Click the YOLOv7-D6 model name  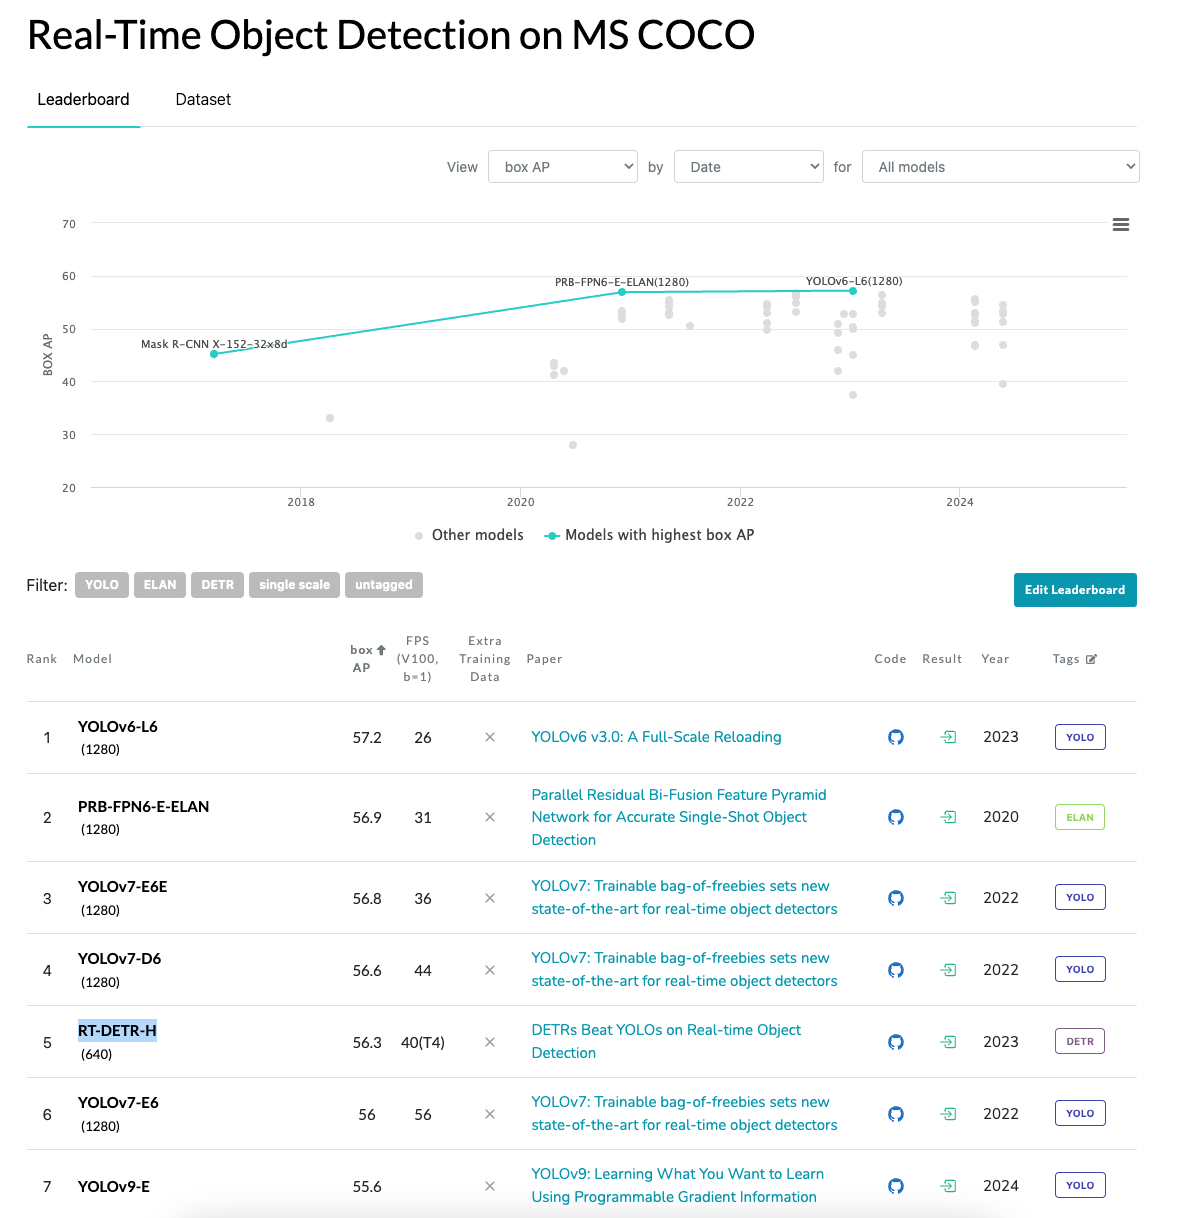(x=120, y=959)
